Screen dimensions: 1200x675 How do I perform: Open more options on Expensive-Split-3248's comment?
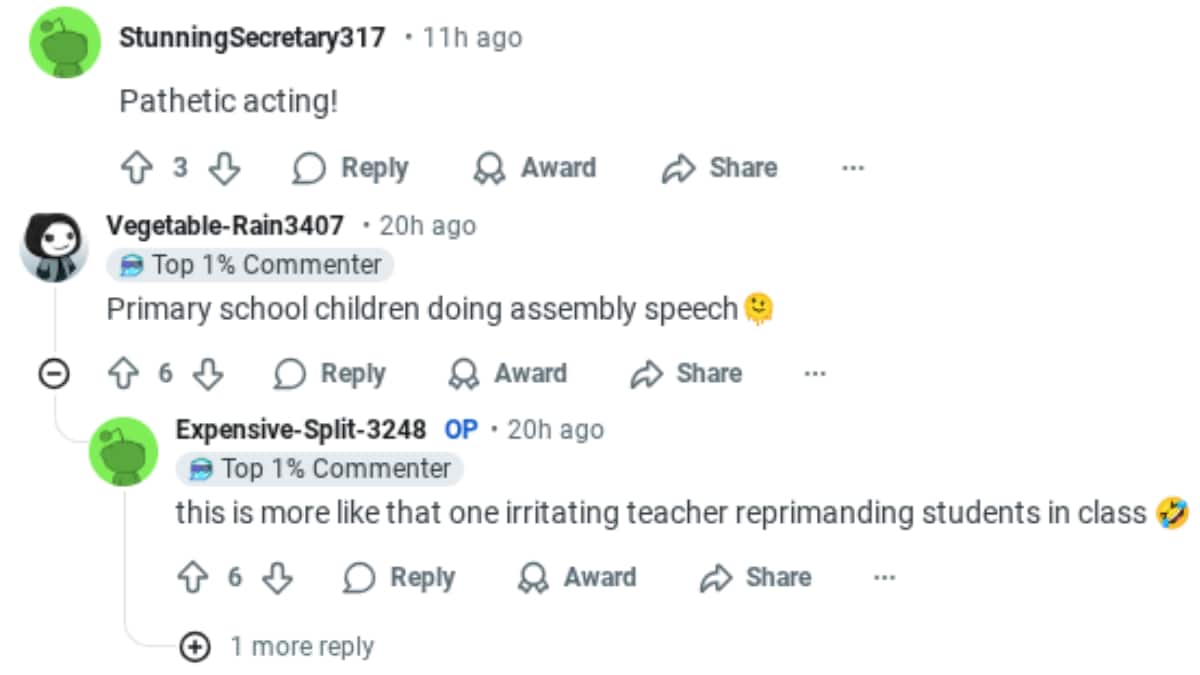pos(884,578)
